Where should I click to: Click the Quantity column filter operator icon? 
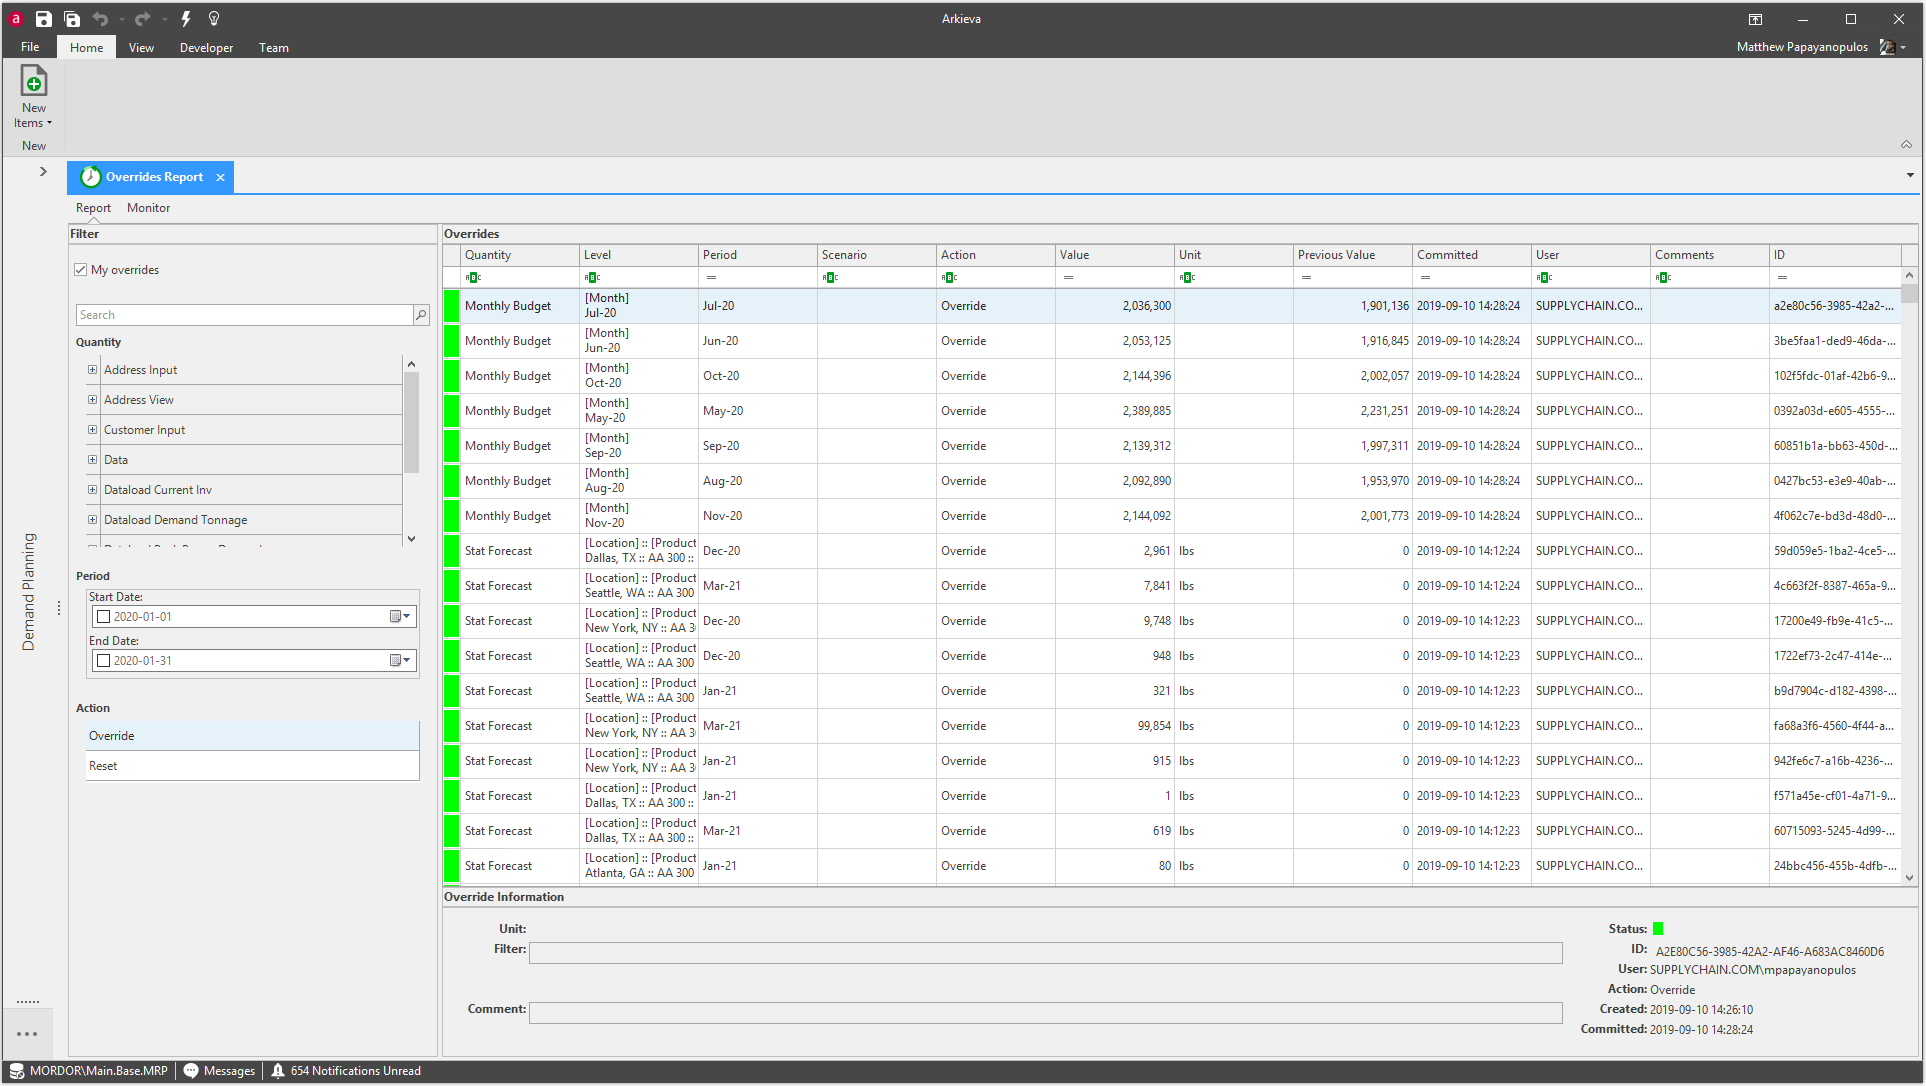[473, 278]
